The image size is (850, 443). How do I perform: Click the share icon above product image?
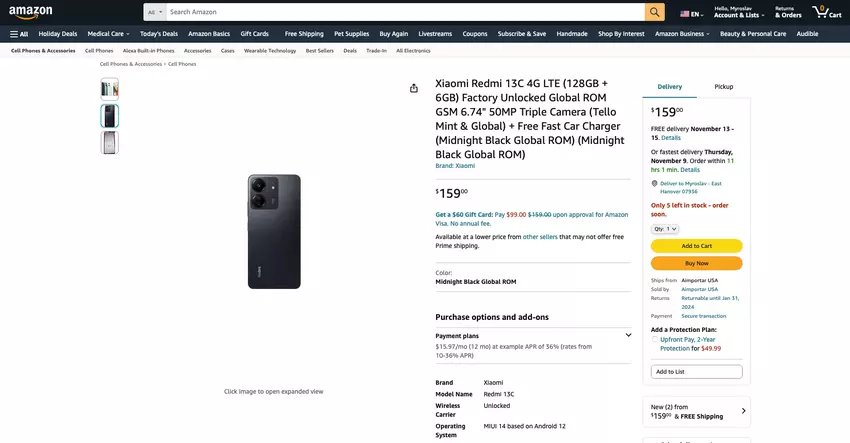(x=414, y=88)
